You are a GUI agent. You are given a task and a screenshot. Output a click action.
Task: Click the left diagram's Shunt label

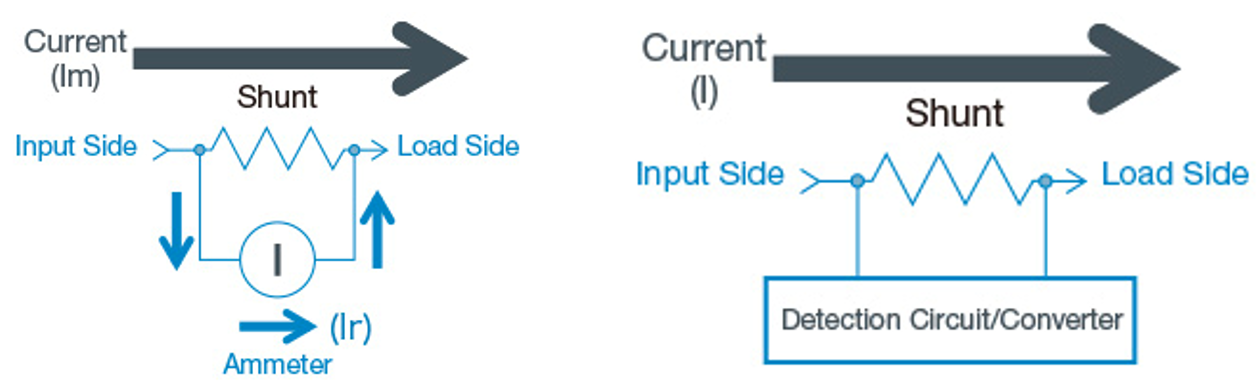(x=277, y=98)
